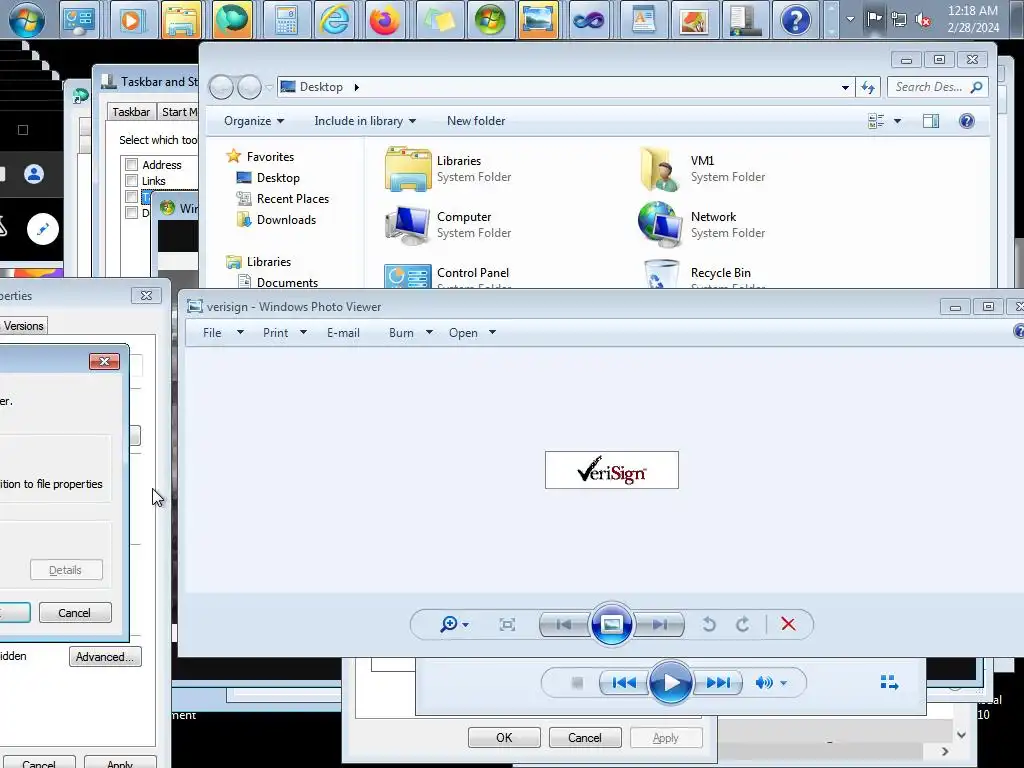
Task: Skip to previous track in Media Player
Action: pos(624,683)
